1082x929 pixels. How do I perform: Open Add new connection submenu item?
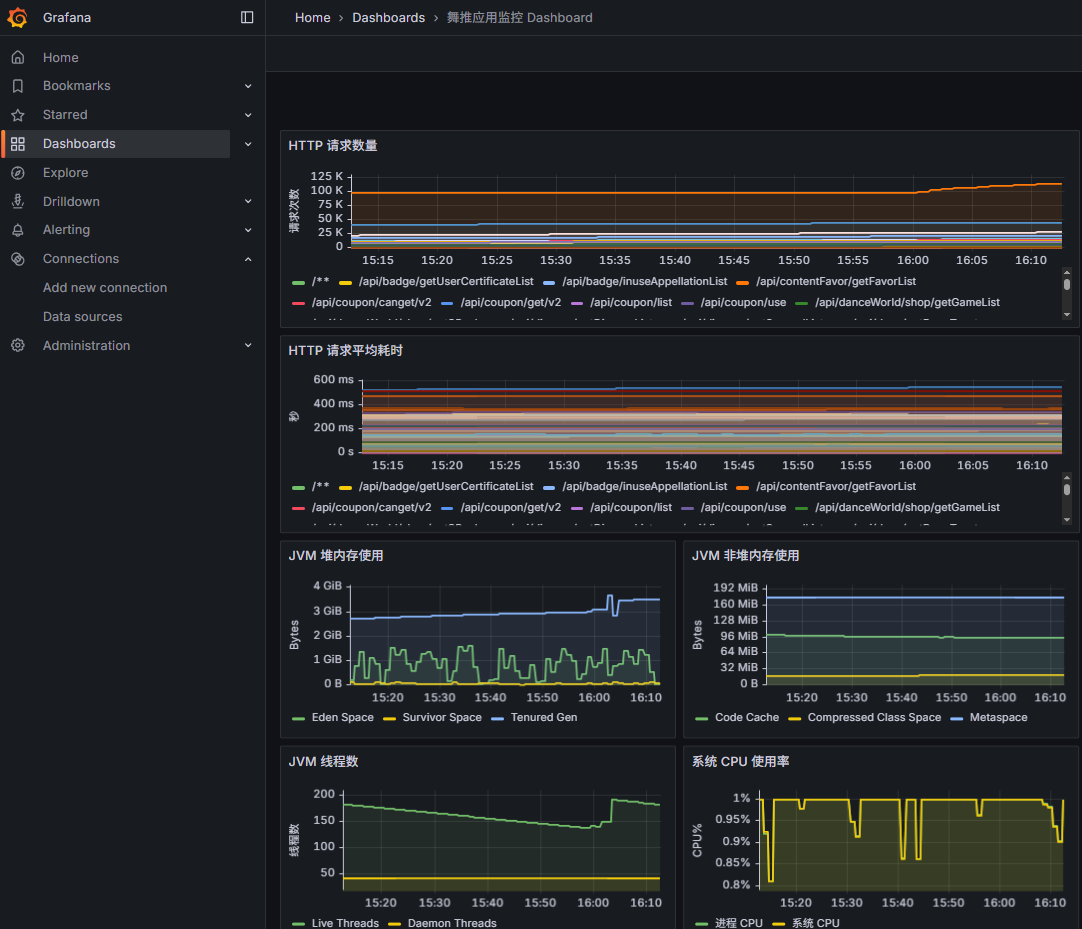(105, 288)
